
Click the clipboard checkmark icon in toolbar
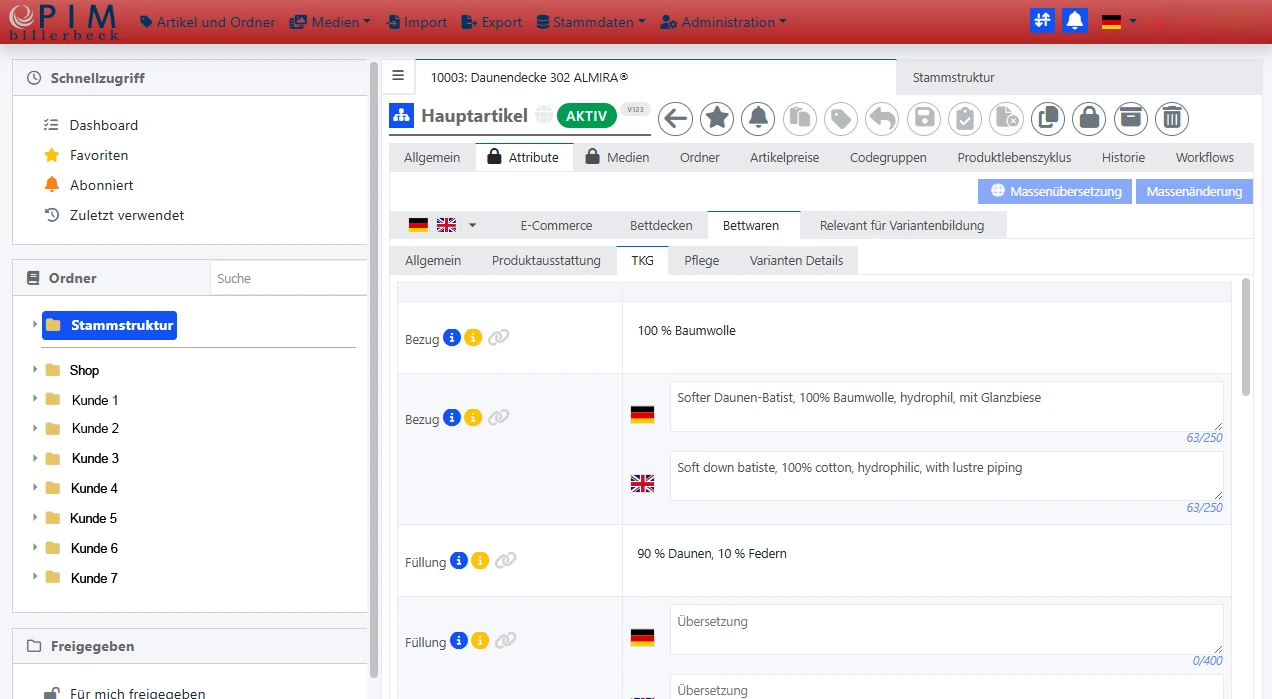[965, 118]
